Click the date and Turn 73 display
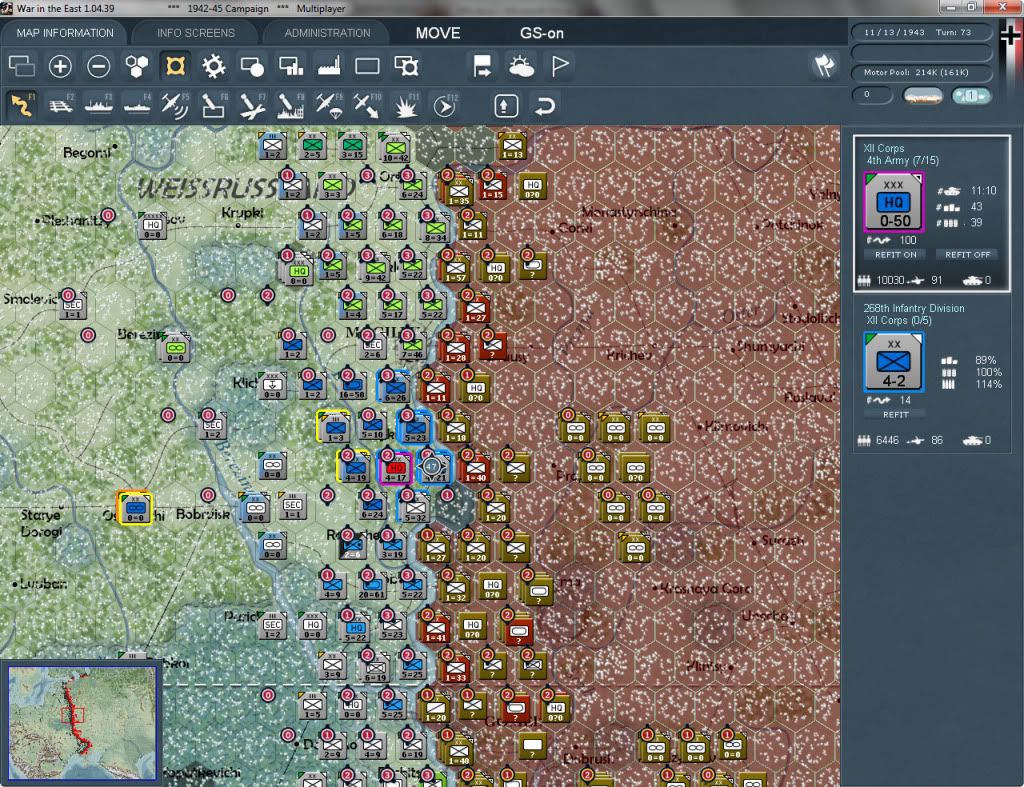 coord(921,32)
